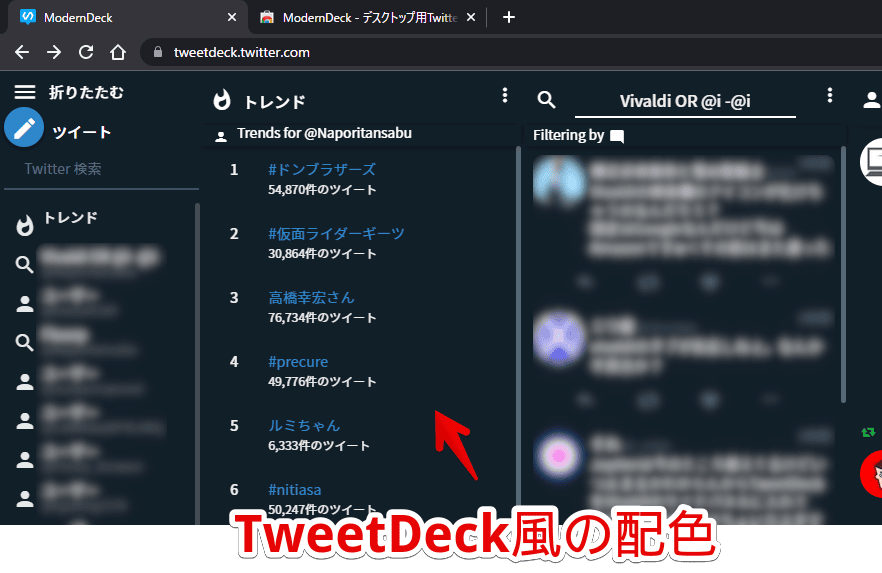This screenshot has height=573, width=882.
Task: Click the first tweet's avatar in search column
Action: point(559,181)
